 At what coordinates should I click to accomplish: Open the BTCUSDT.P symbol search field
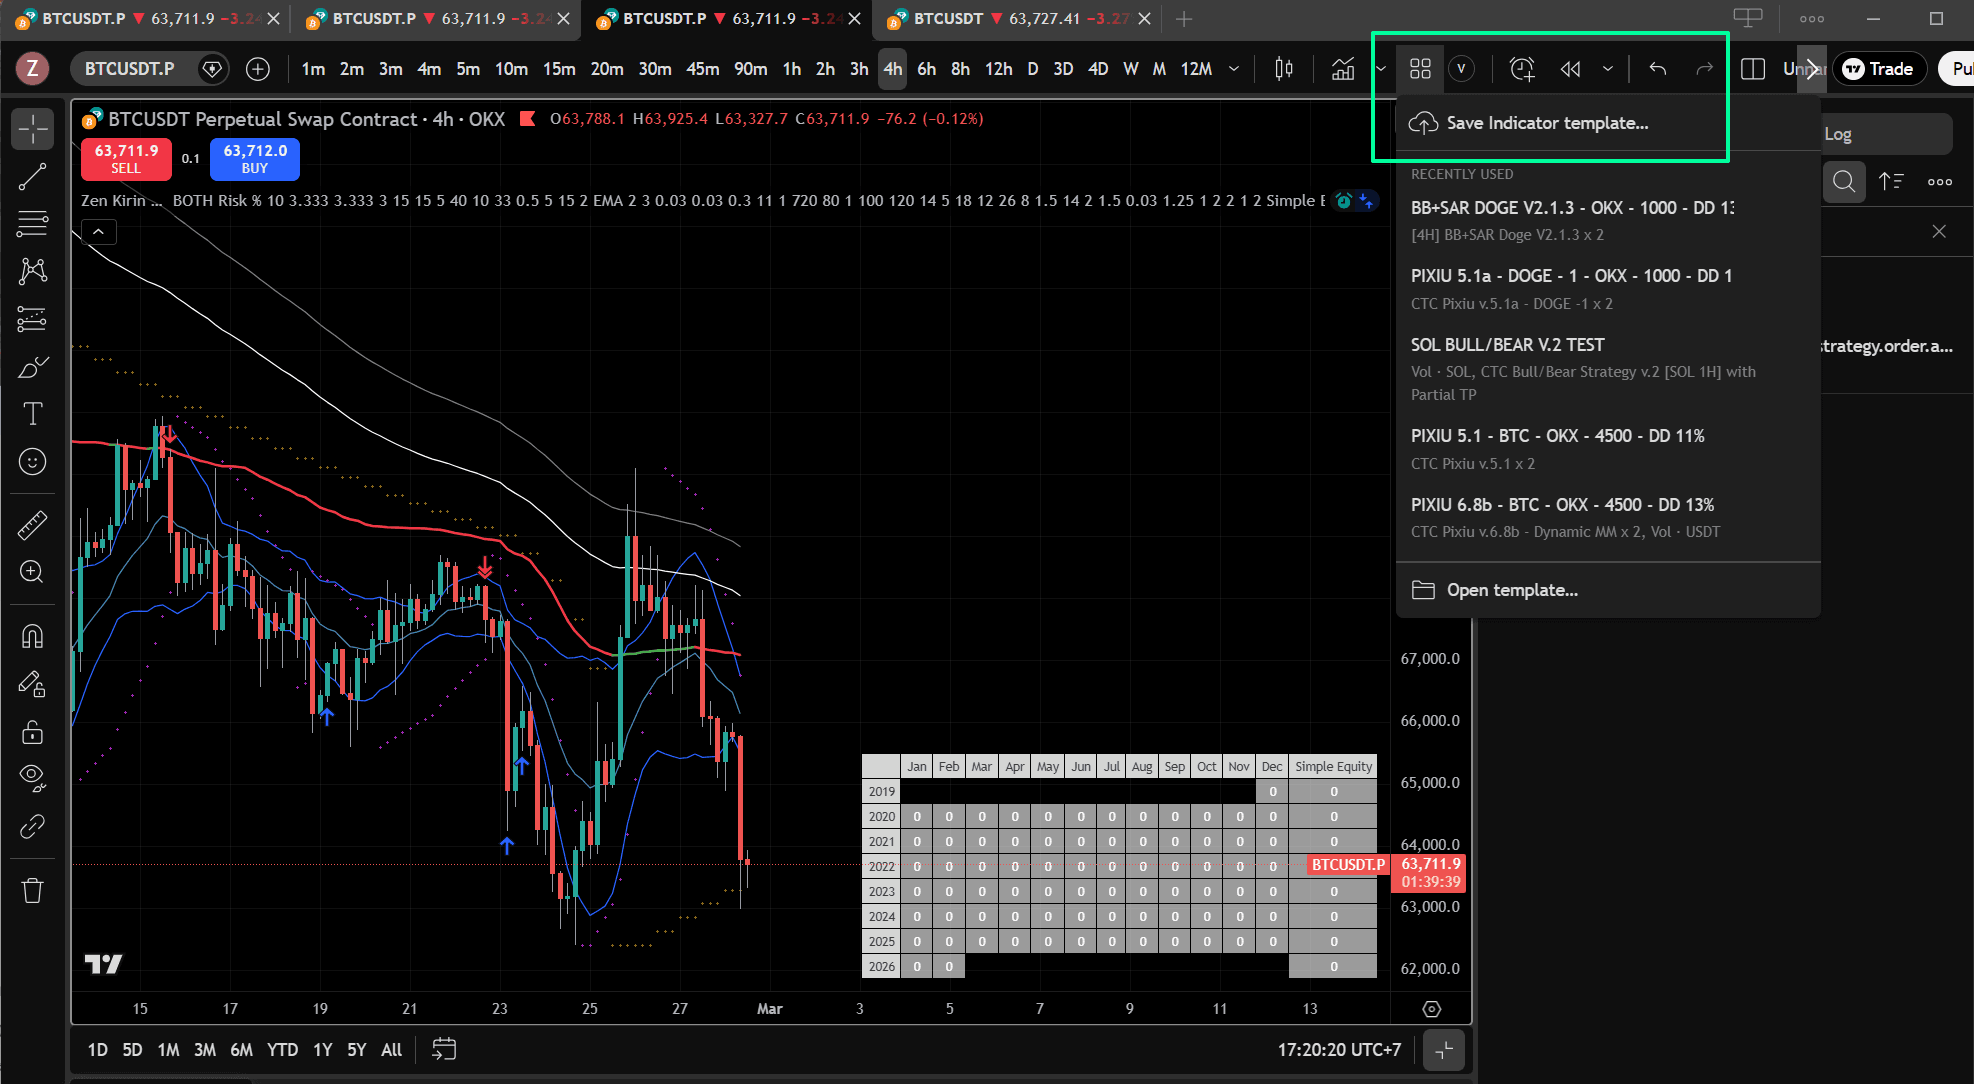pos(129,69)
